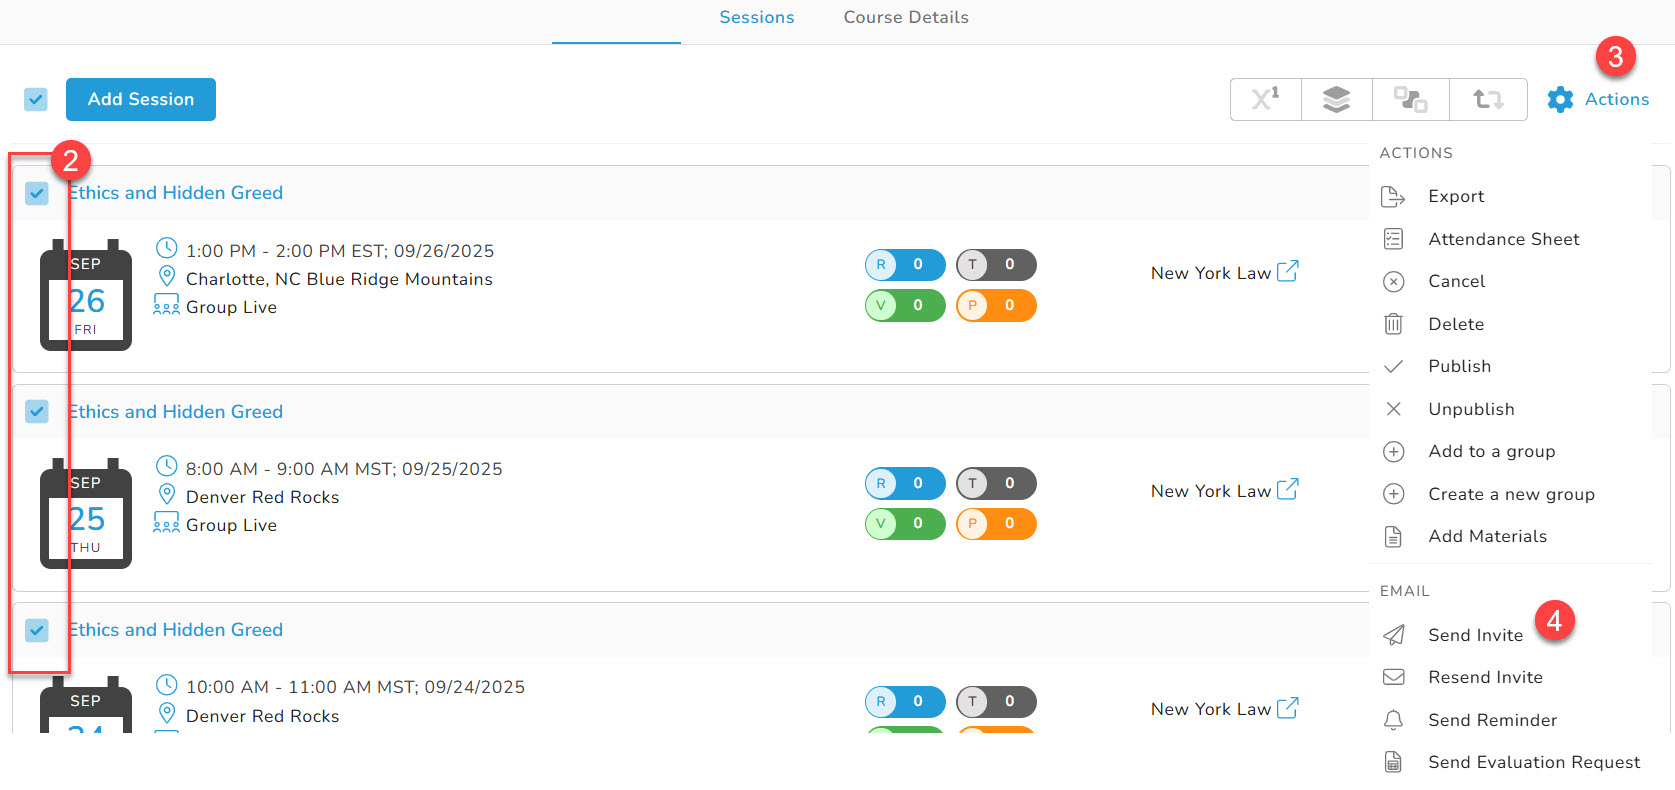Click the green V count badge for Sep 26

[x=905, y=305]
